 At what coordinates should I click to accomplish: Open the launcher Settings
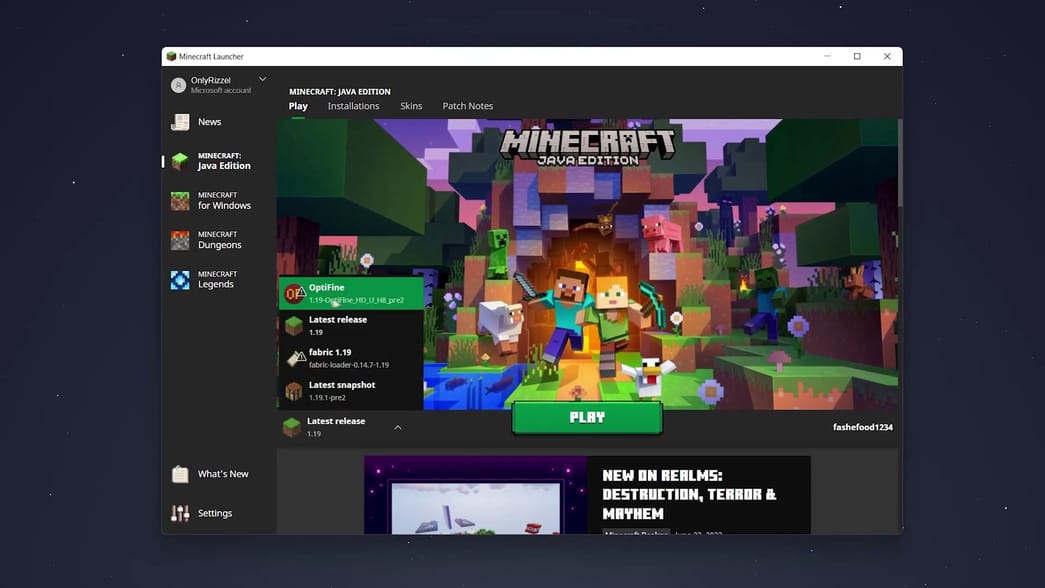pos(213,512)
